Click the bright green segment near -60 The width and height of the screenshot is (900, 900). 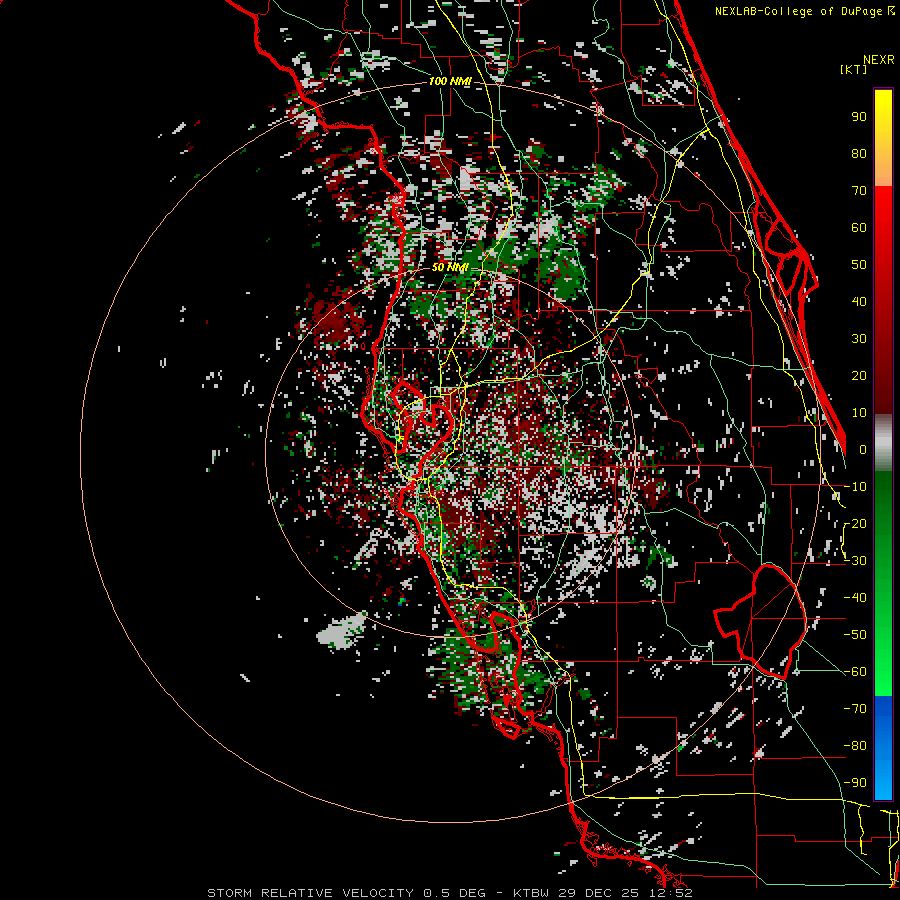883,677
